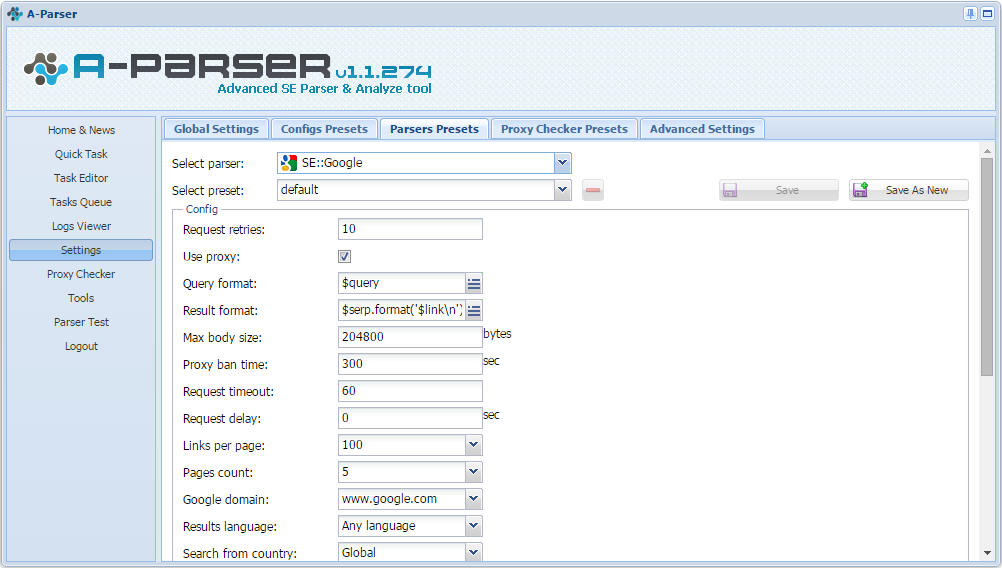Open the Advanced Settings tab
This screenshot has height=568, width=1002.
pos(702,129)
